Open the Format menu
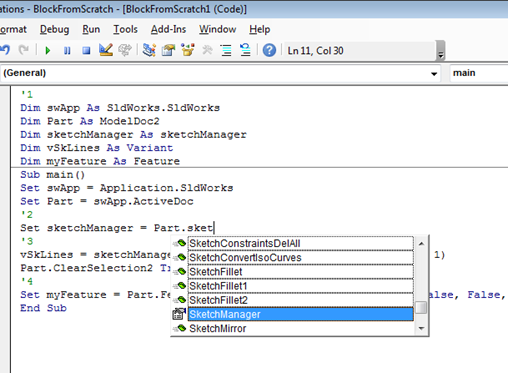Screen dimensions: 508x373 click(x=13, y=29)
